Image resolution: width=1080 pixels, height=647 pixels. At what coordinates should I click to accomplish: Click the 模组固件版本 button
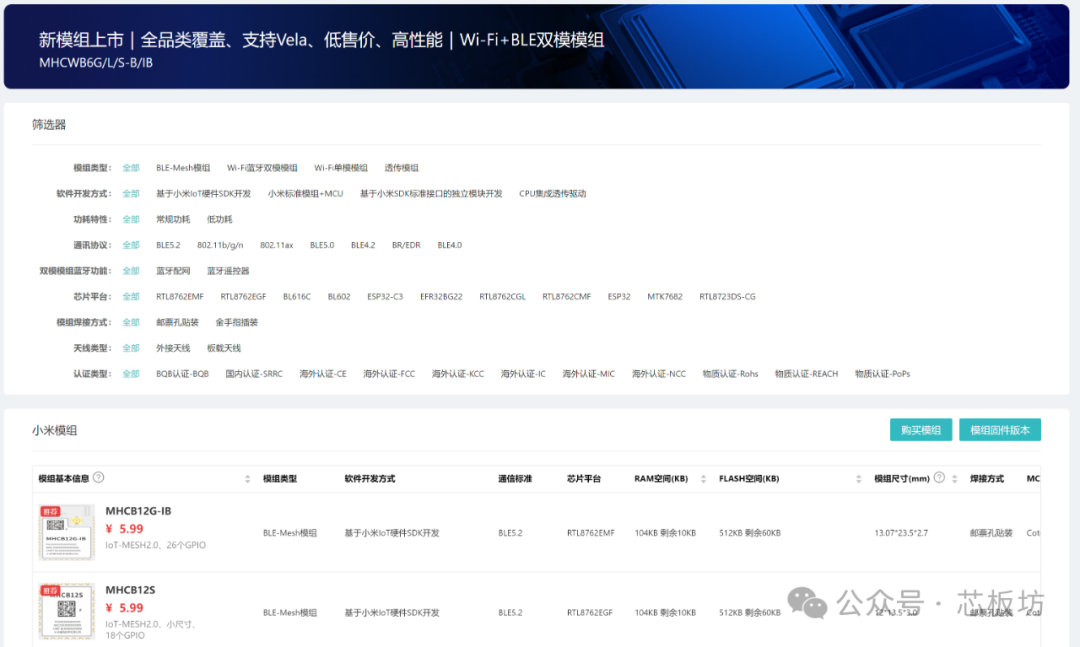coord(999,430)
